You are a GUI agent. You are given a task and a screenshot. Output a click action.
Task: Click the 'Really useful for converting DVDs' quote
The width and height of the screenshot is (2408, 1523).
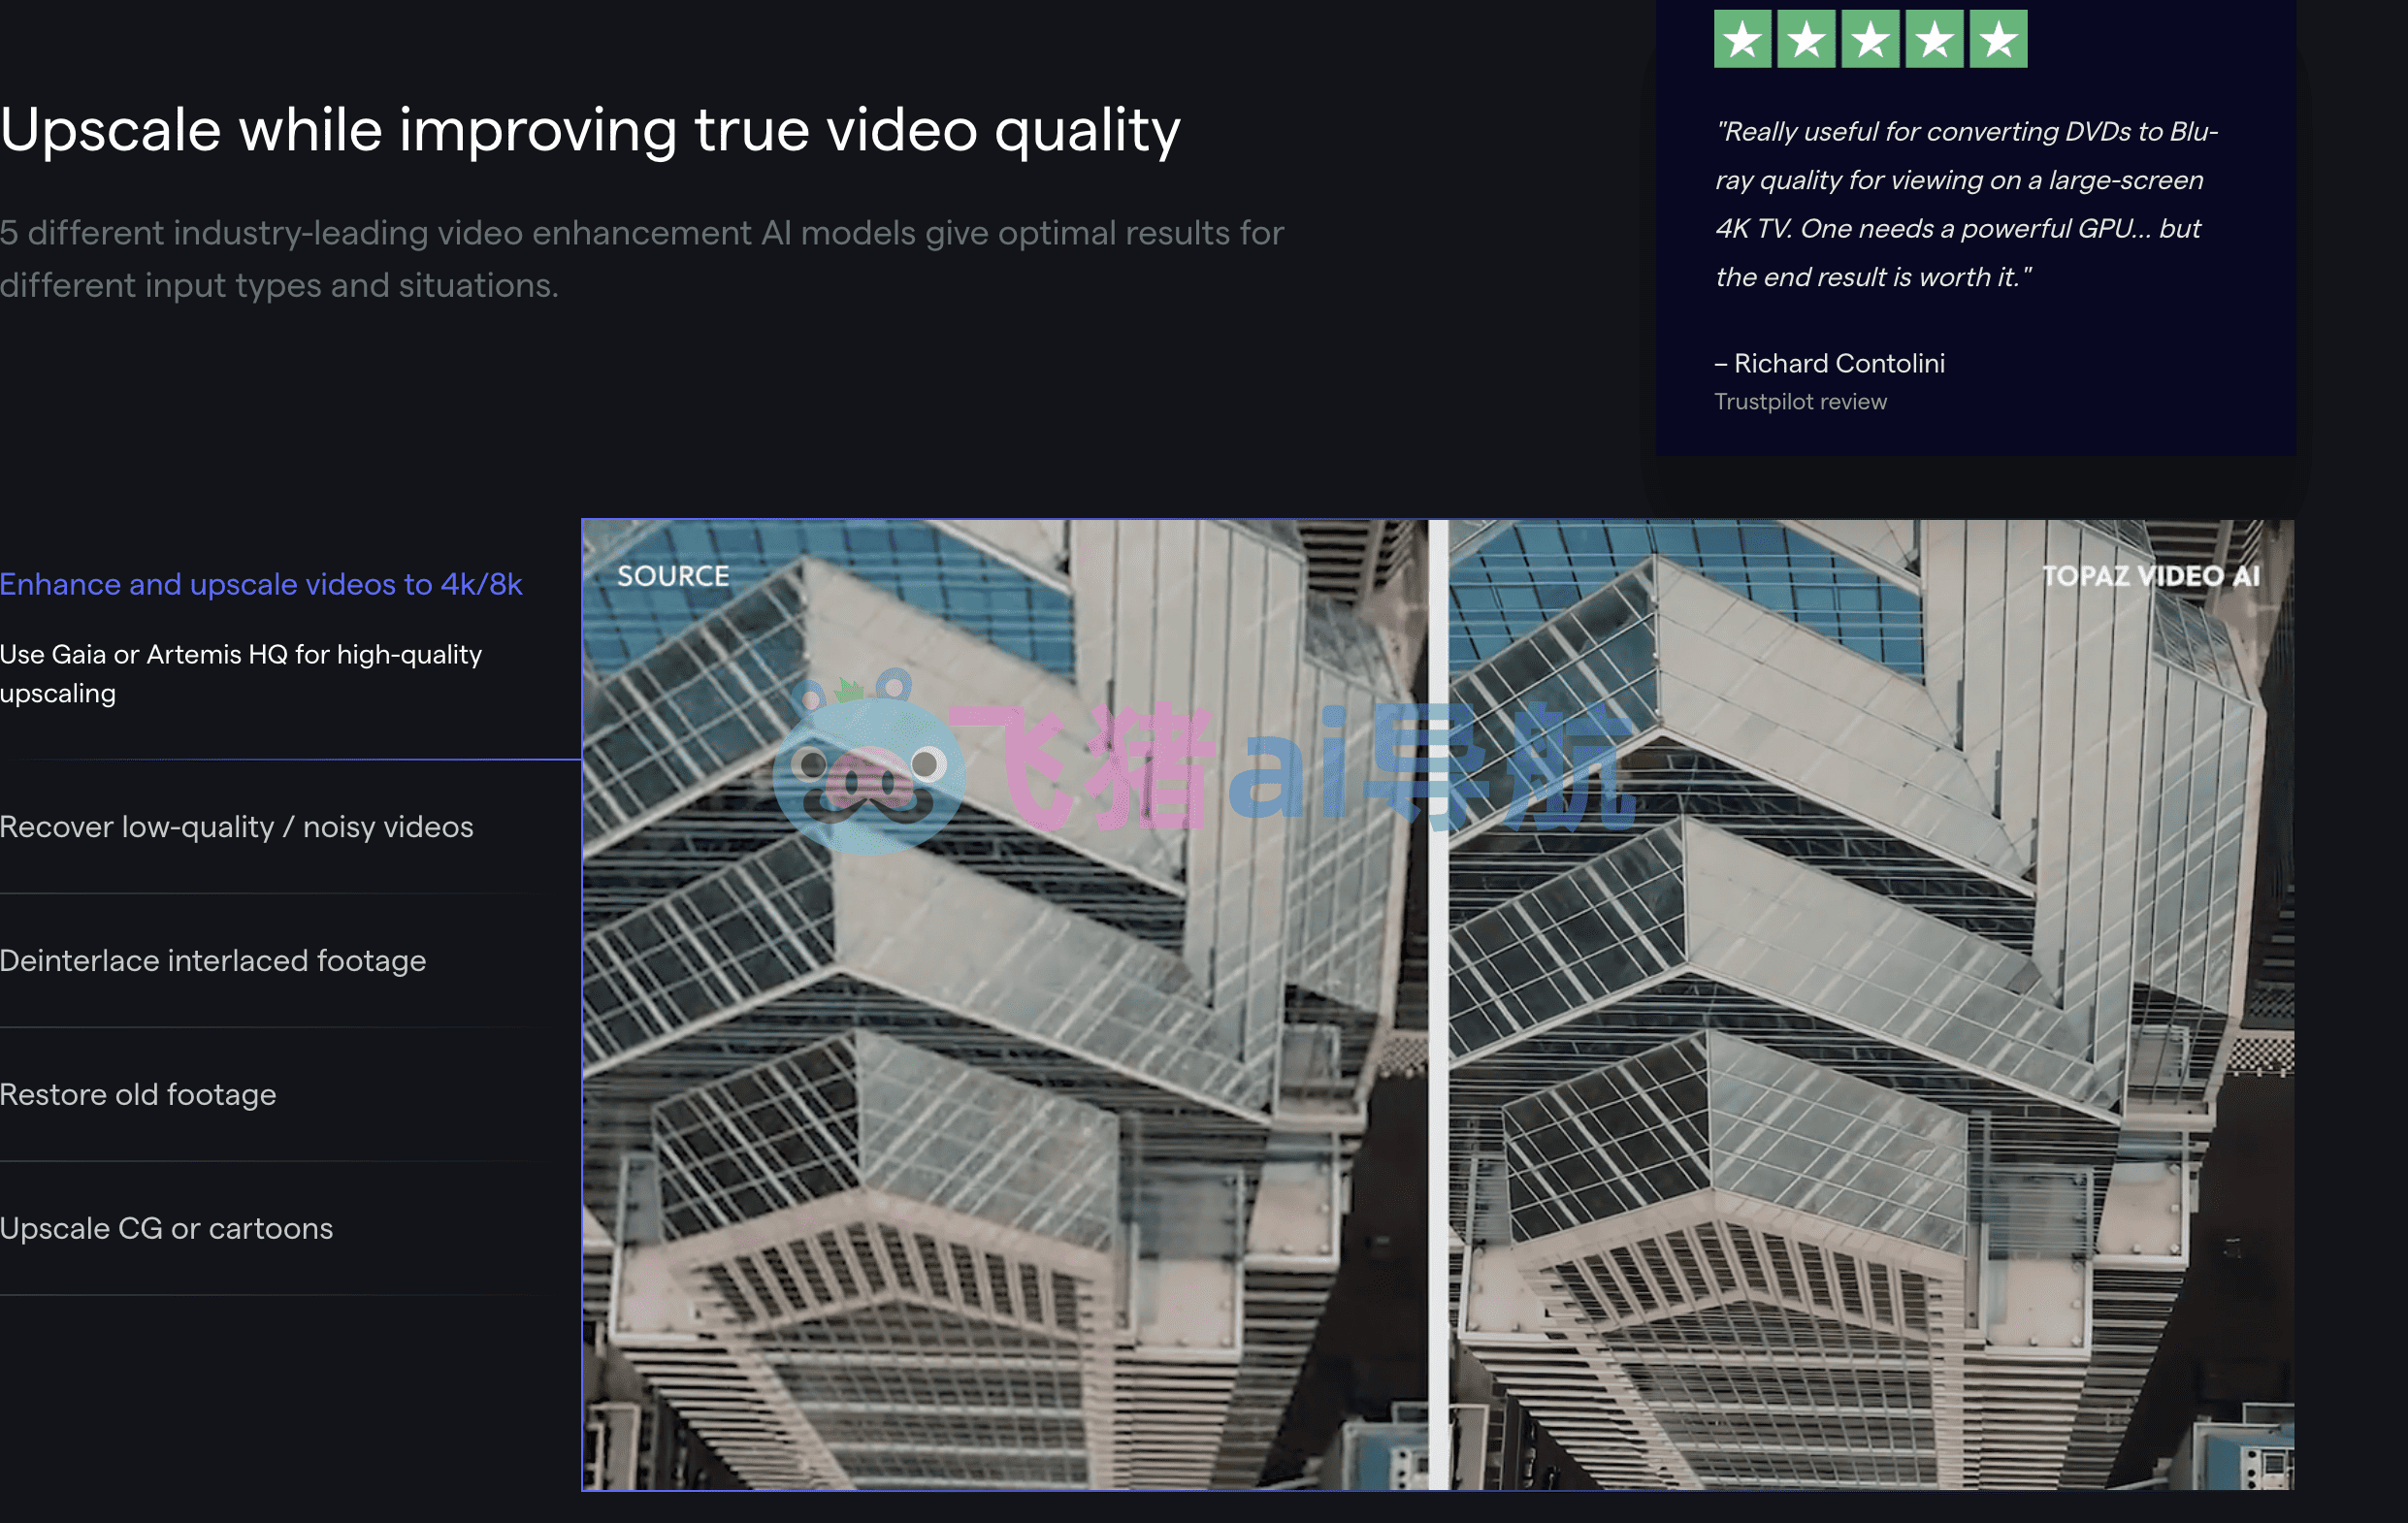[x=1966, y=205]
